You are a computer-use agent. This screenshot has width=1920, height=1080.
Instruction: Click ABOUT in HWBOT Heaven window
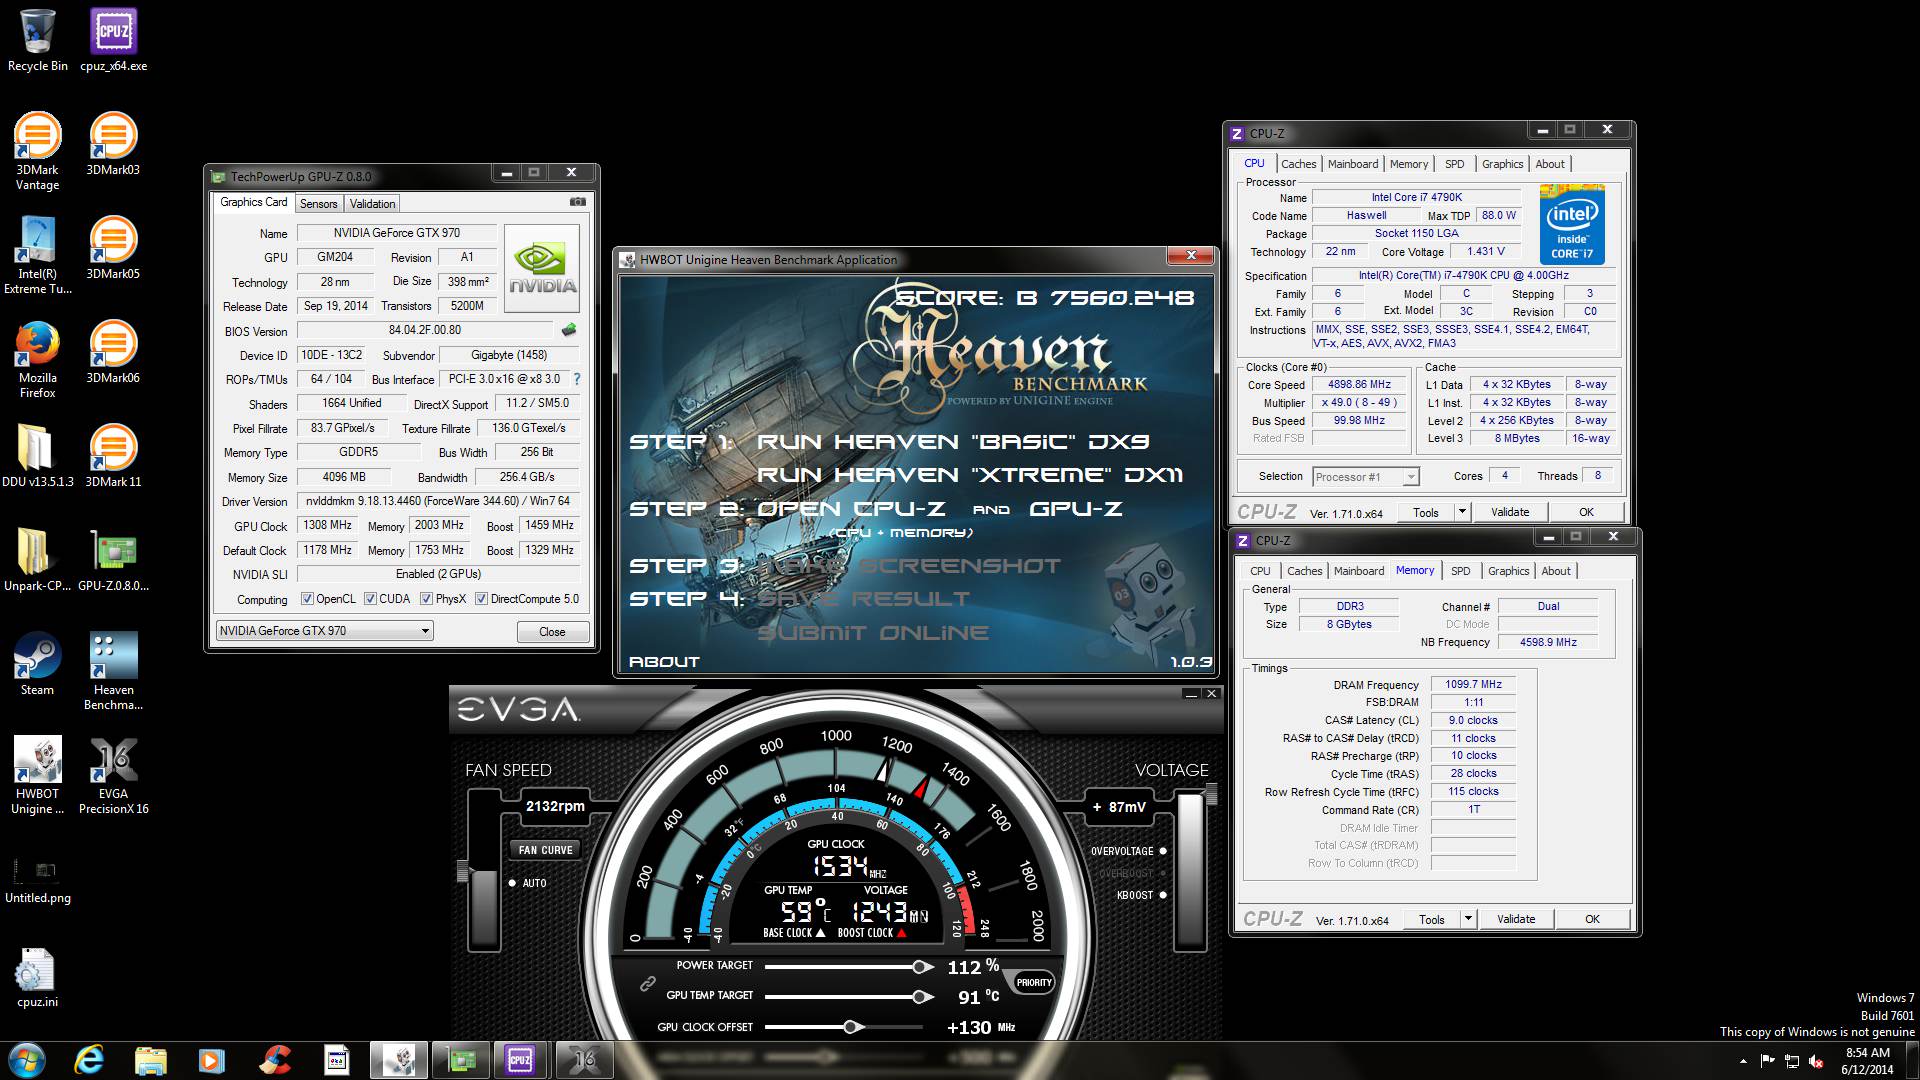coord(664,662)
